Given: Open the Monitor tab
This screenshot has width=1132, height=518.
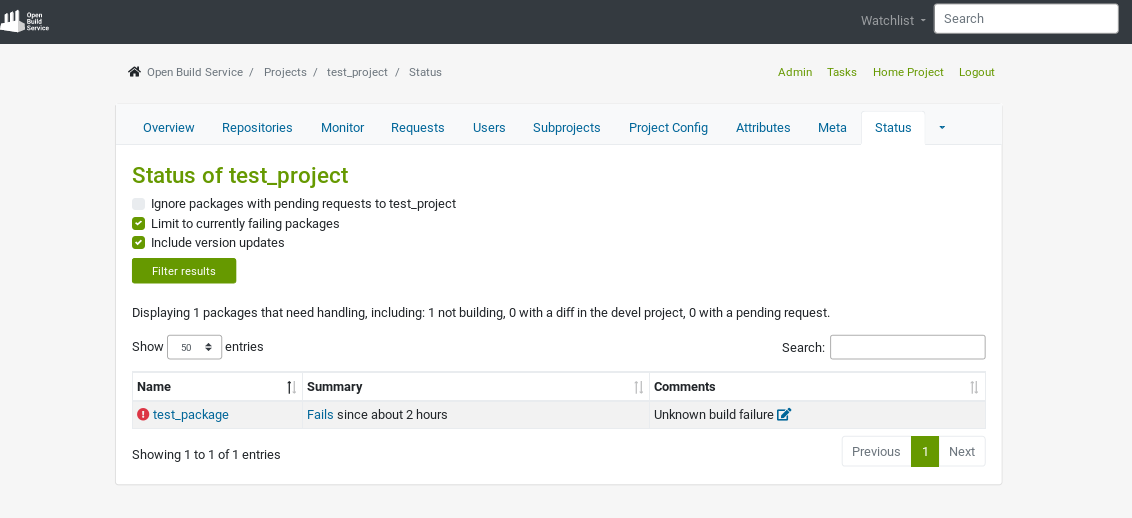Looking at the screenshot, I should coord(342,128).
